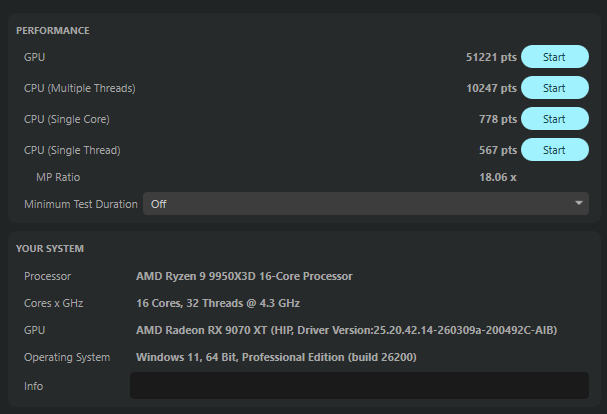Start the CPU Single Thread test

(555, 150)
